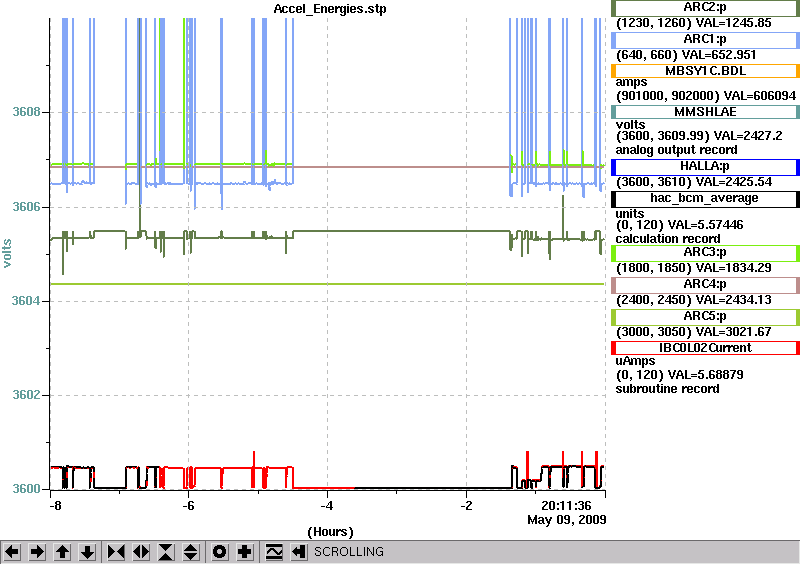This screenshot has height=564, width=800.
Task: Select the ARC1:p curve legend box
Action: click(x=705, y=39)
